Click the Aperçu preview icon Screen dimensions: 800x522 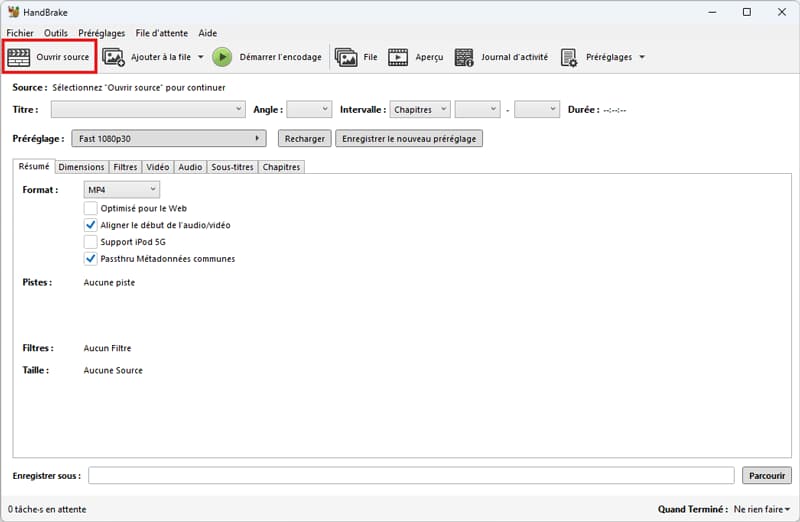pos(398,57)
